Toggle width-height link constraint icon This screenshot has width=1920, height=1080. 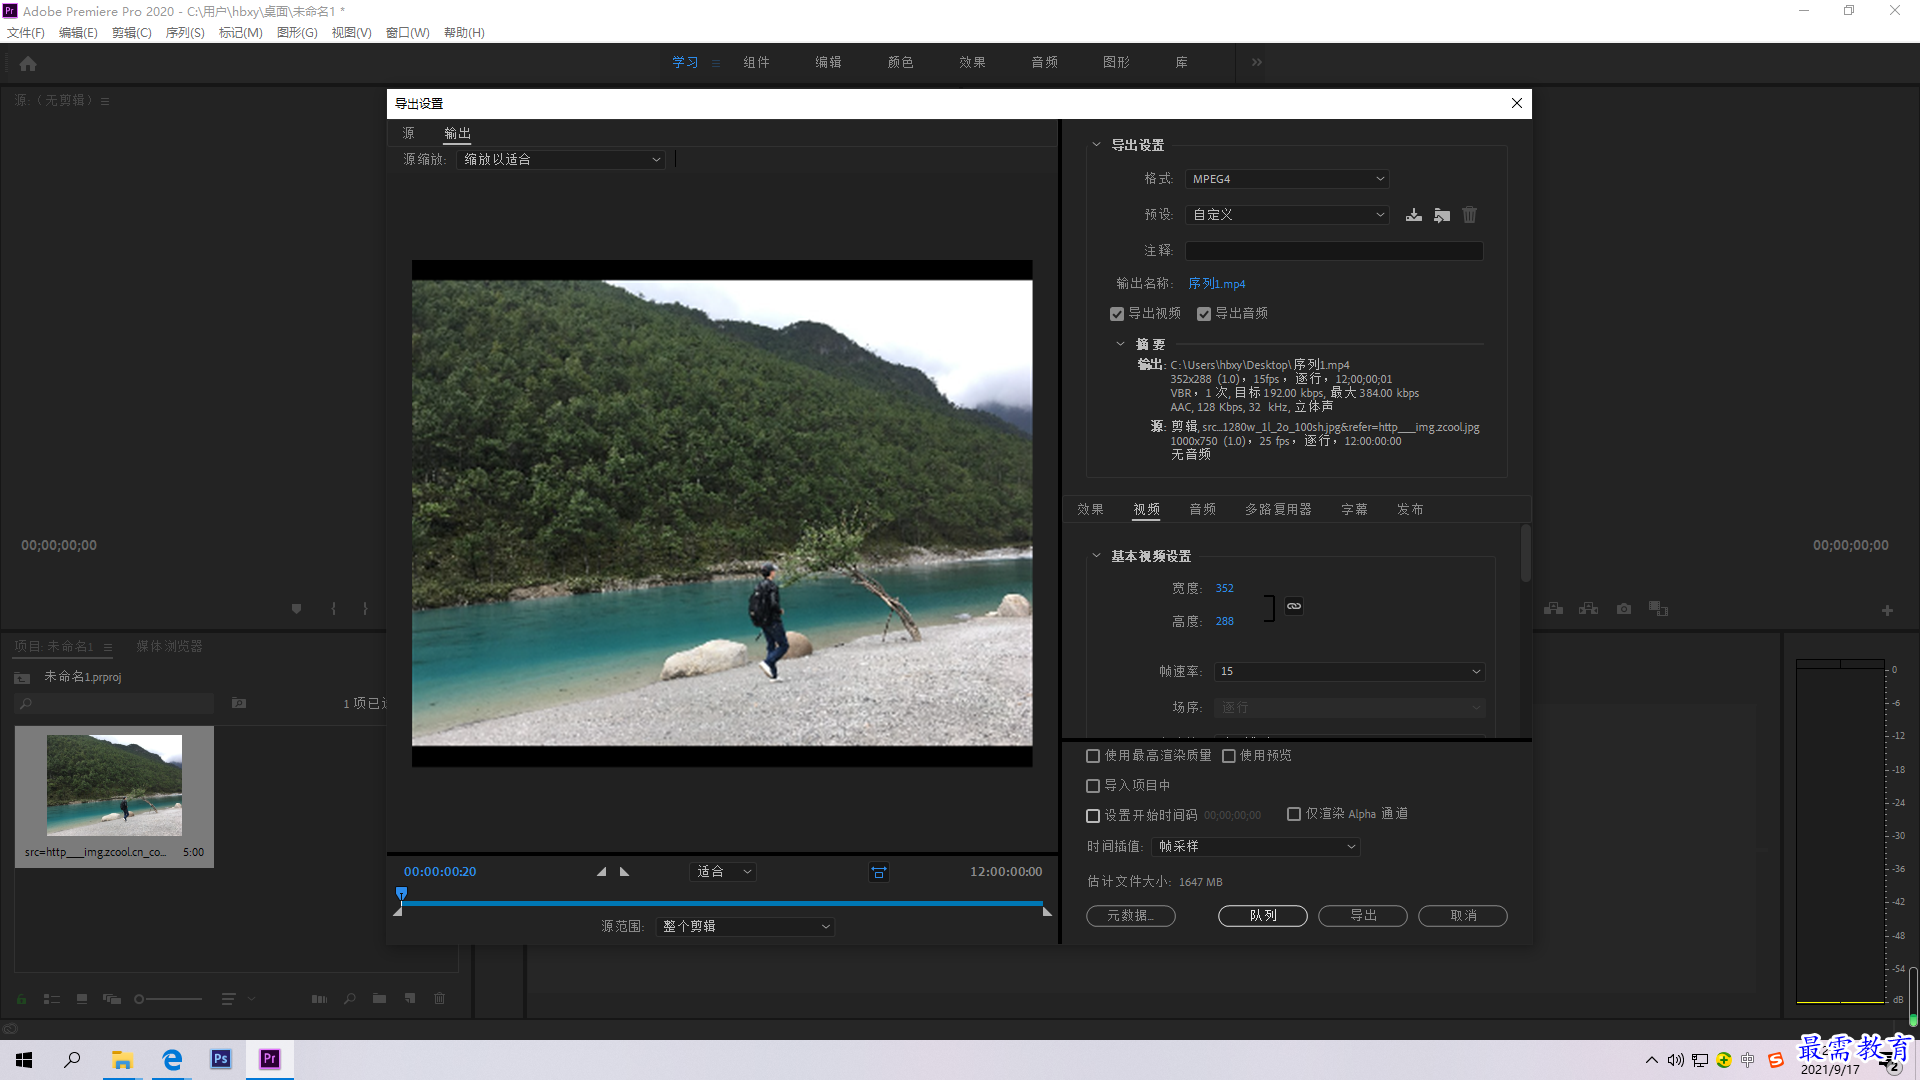click(1294, 606)
